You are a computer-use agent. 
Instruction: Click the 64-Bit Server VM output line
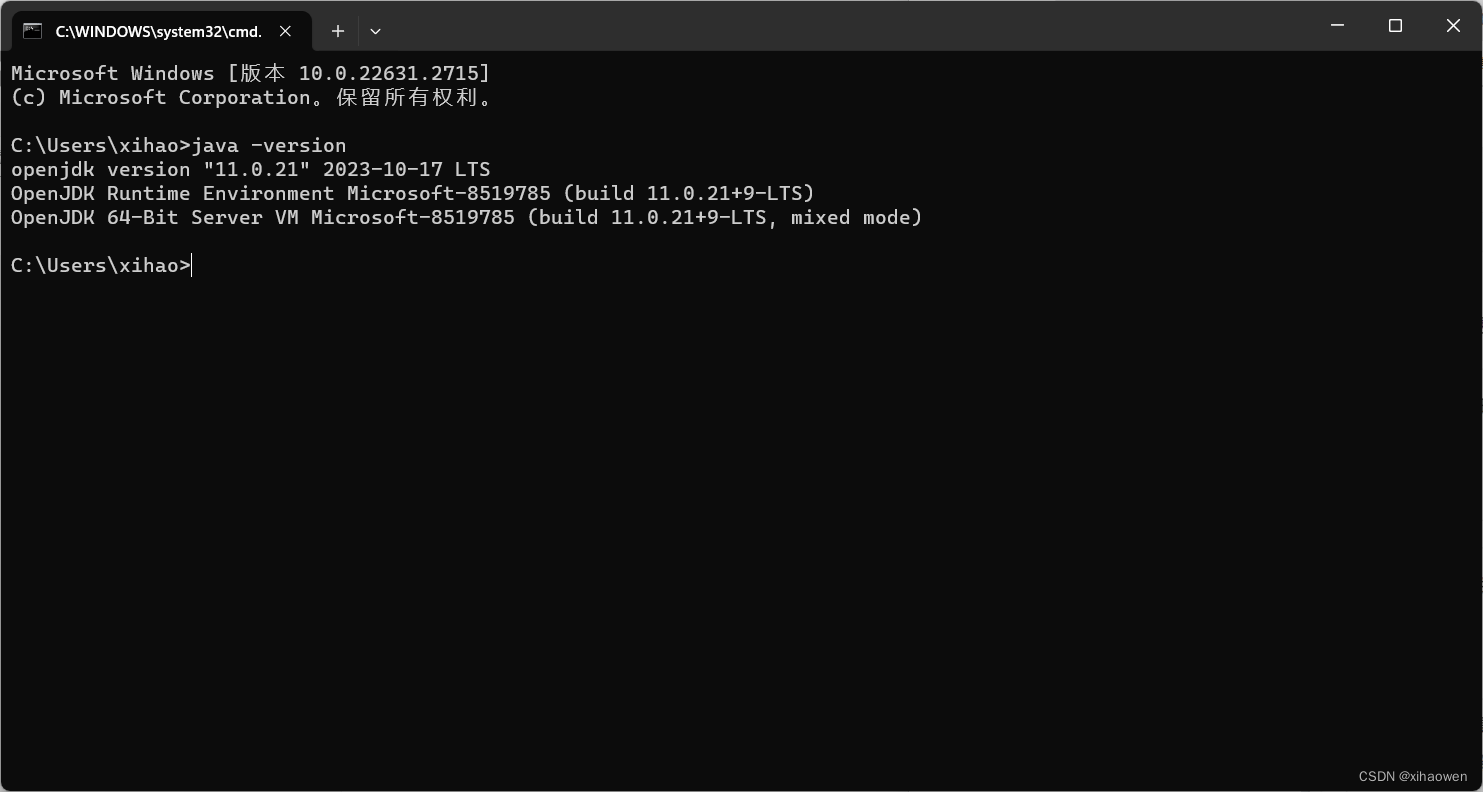(x=465, y=217)
